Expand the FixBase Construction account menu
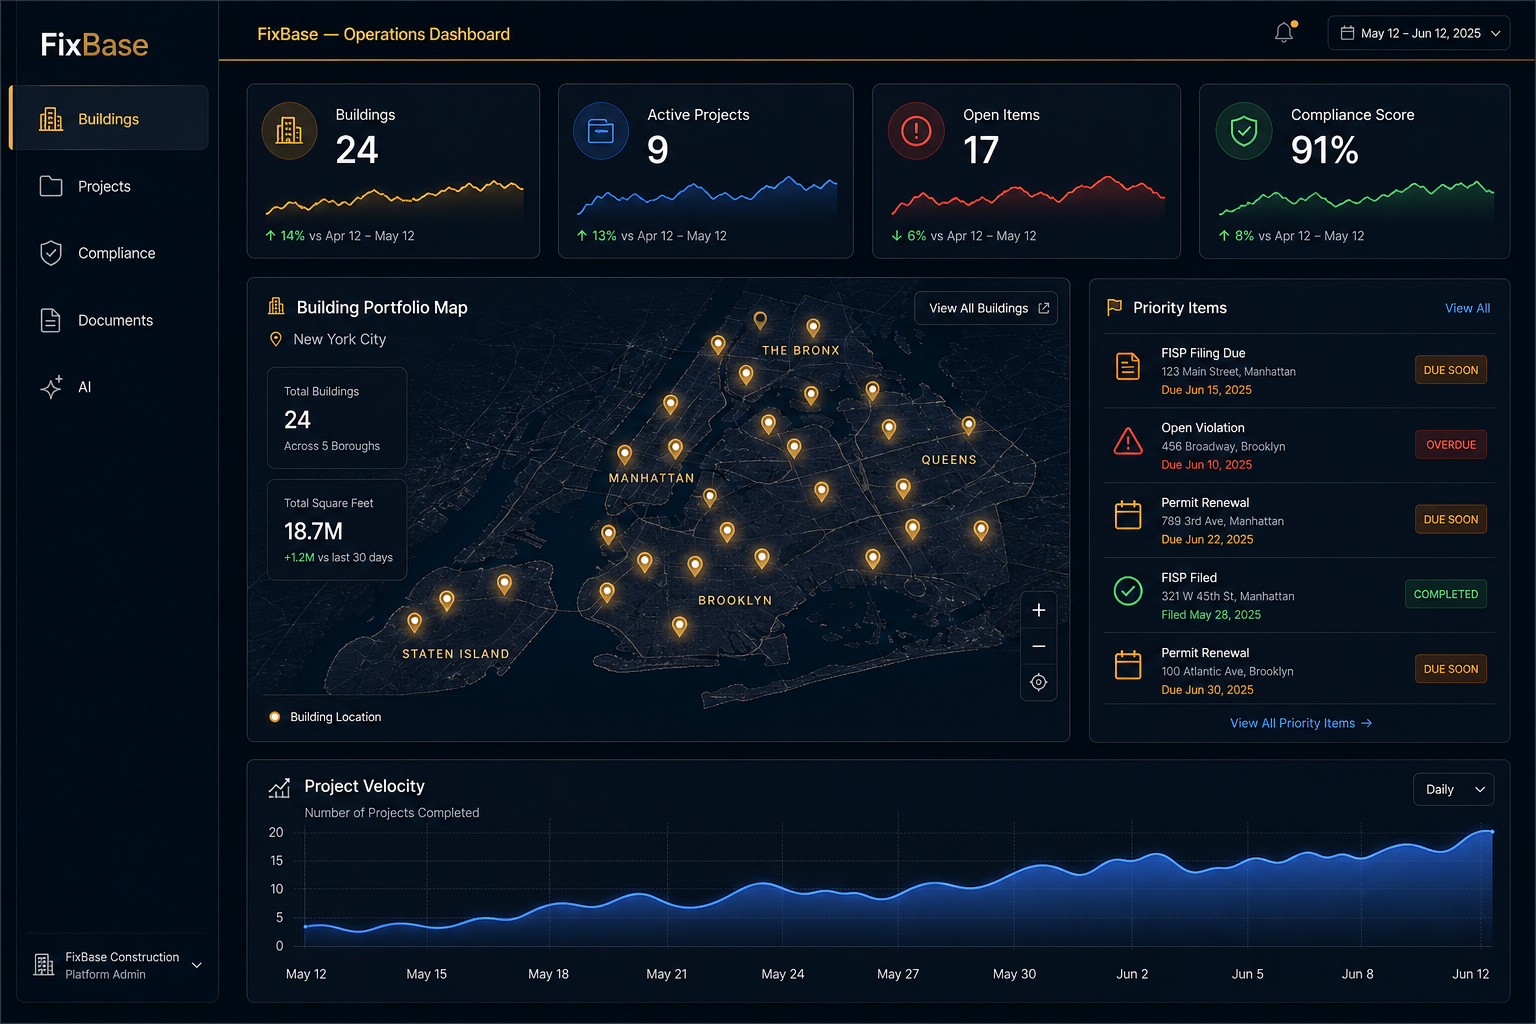This screenshot has height=1024, width=1536. tap(118, 965)
